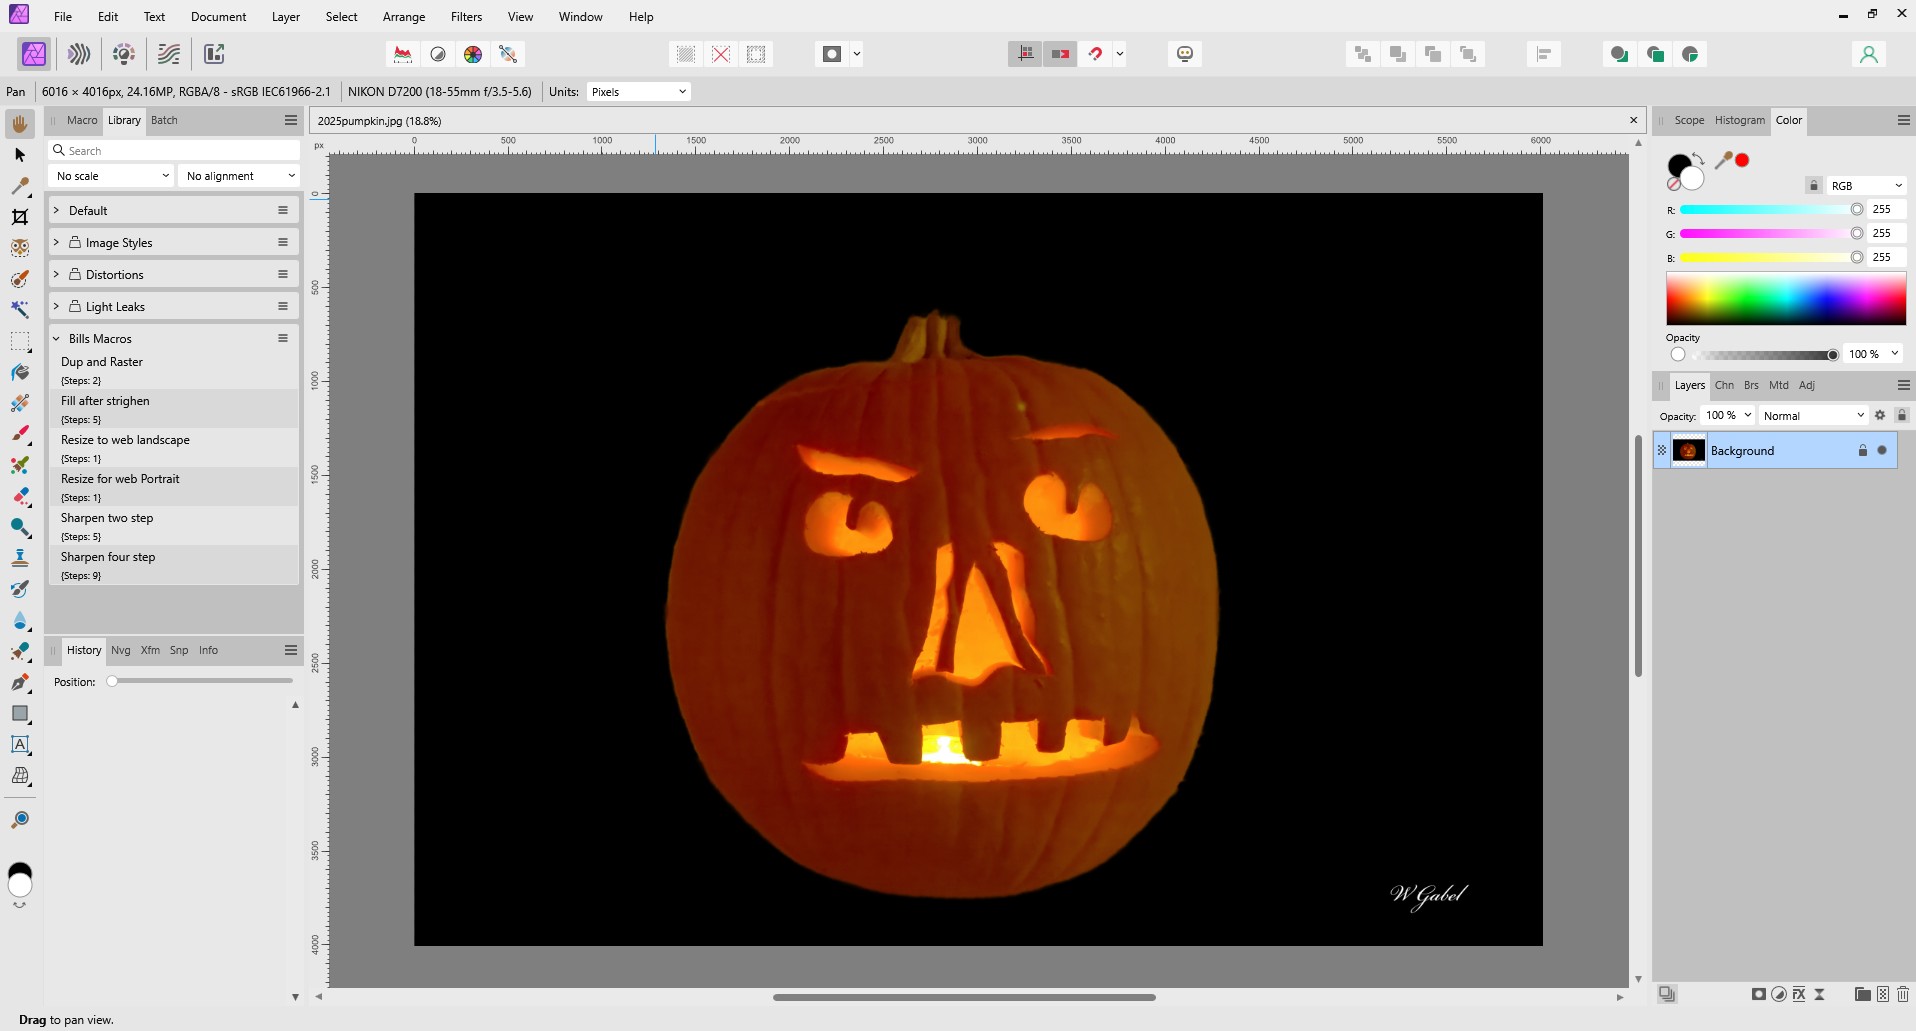This screenshot has height=1031, width=1916.
Task: Apply the Resize to web landscape macro
Action: point(125,440)
